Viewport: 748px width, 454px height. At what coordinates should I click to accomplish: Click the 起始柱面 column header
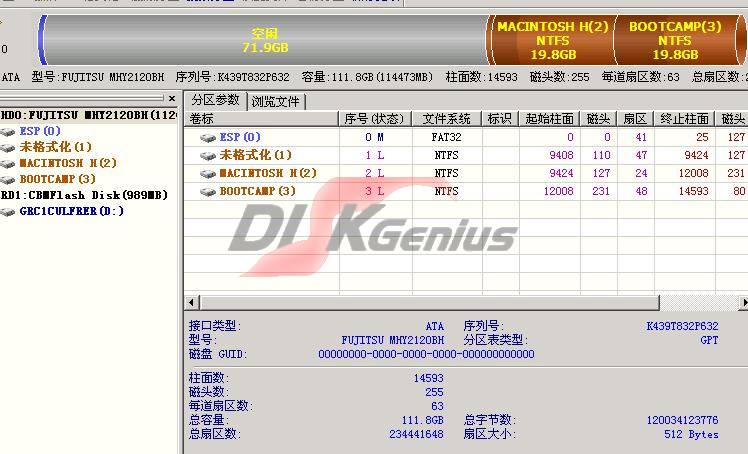pos(550,119)
